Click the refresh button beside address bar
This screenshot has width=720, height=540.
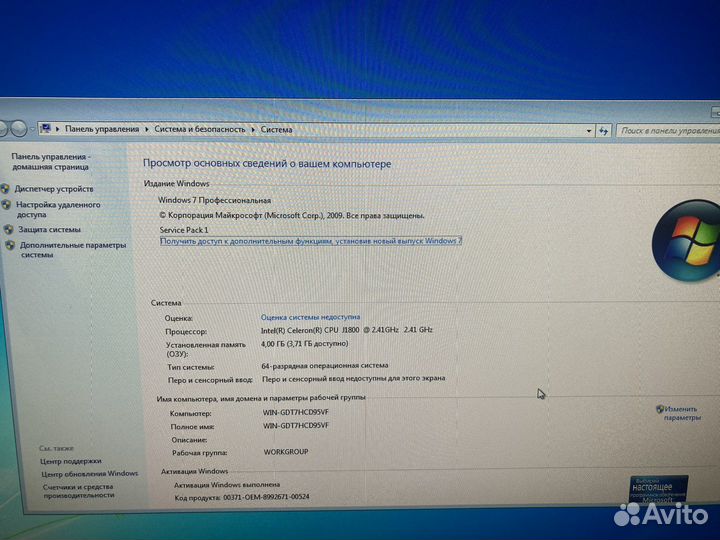[x=603, y=131]
